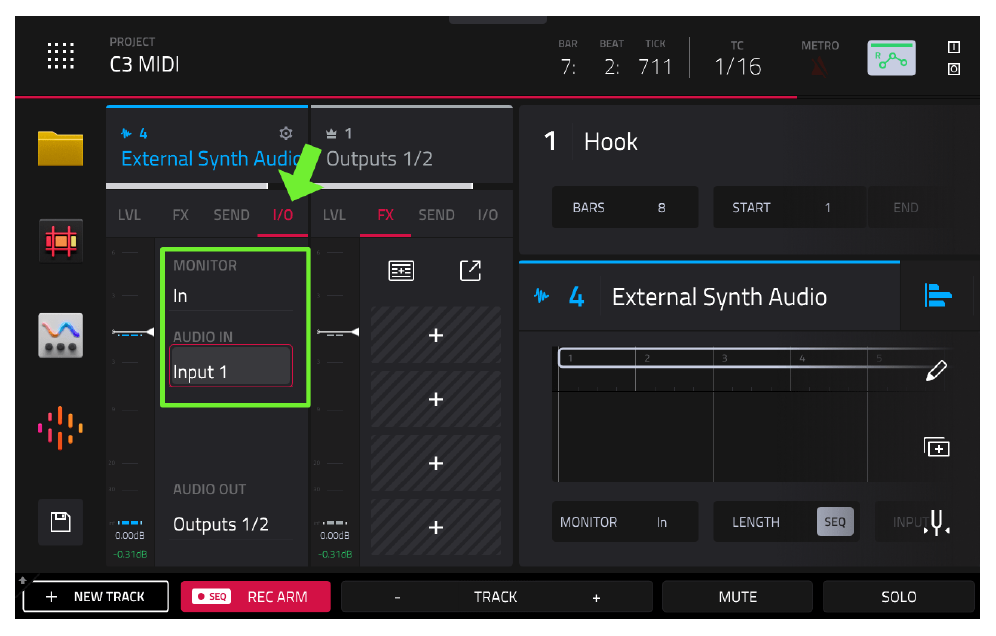Select the Outputs 1/2 channel header

point(412,146)
